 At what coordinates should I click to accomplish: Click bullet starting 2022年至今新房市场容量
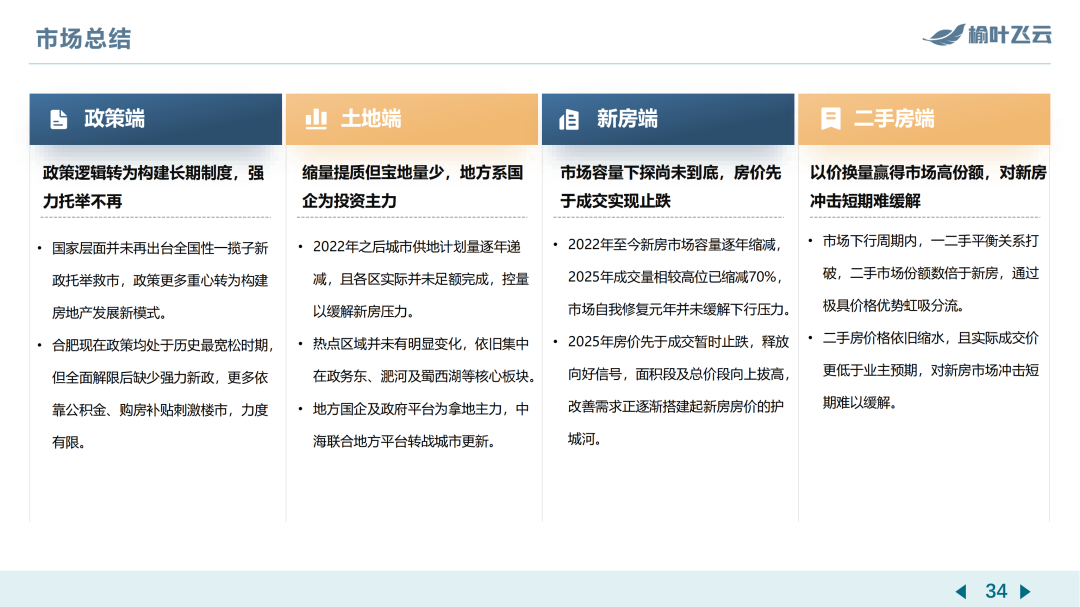[x=673, y=277]
